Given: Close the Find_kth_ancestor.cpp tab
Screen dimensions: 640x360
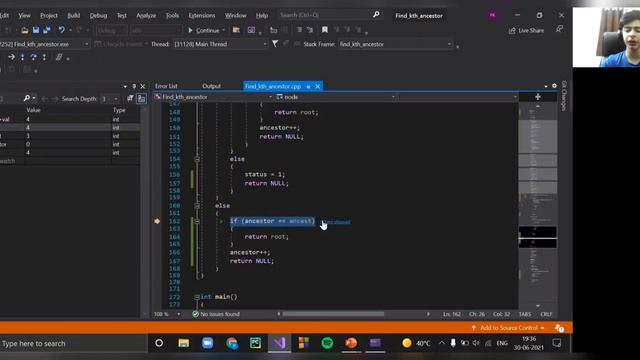Looking at the screenshot, I should pos(318,86).
